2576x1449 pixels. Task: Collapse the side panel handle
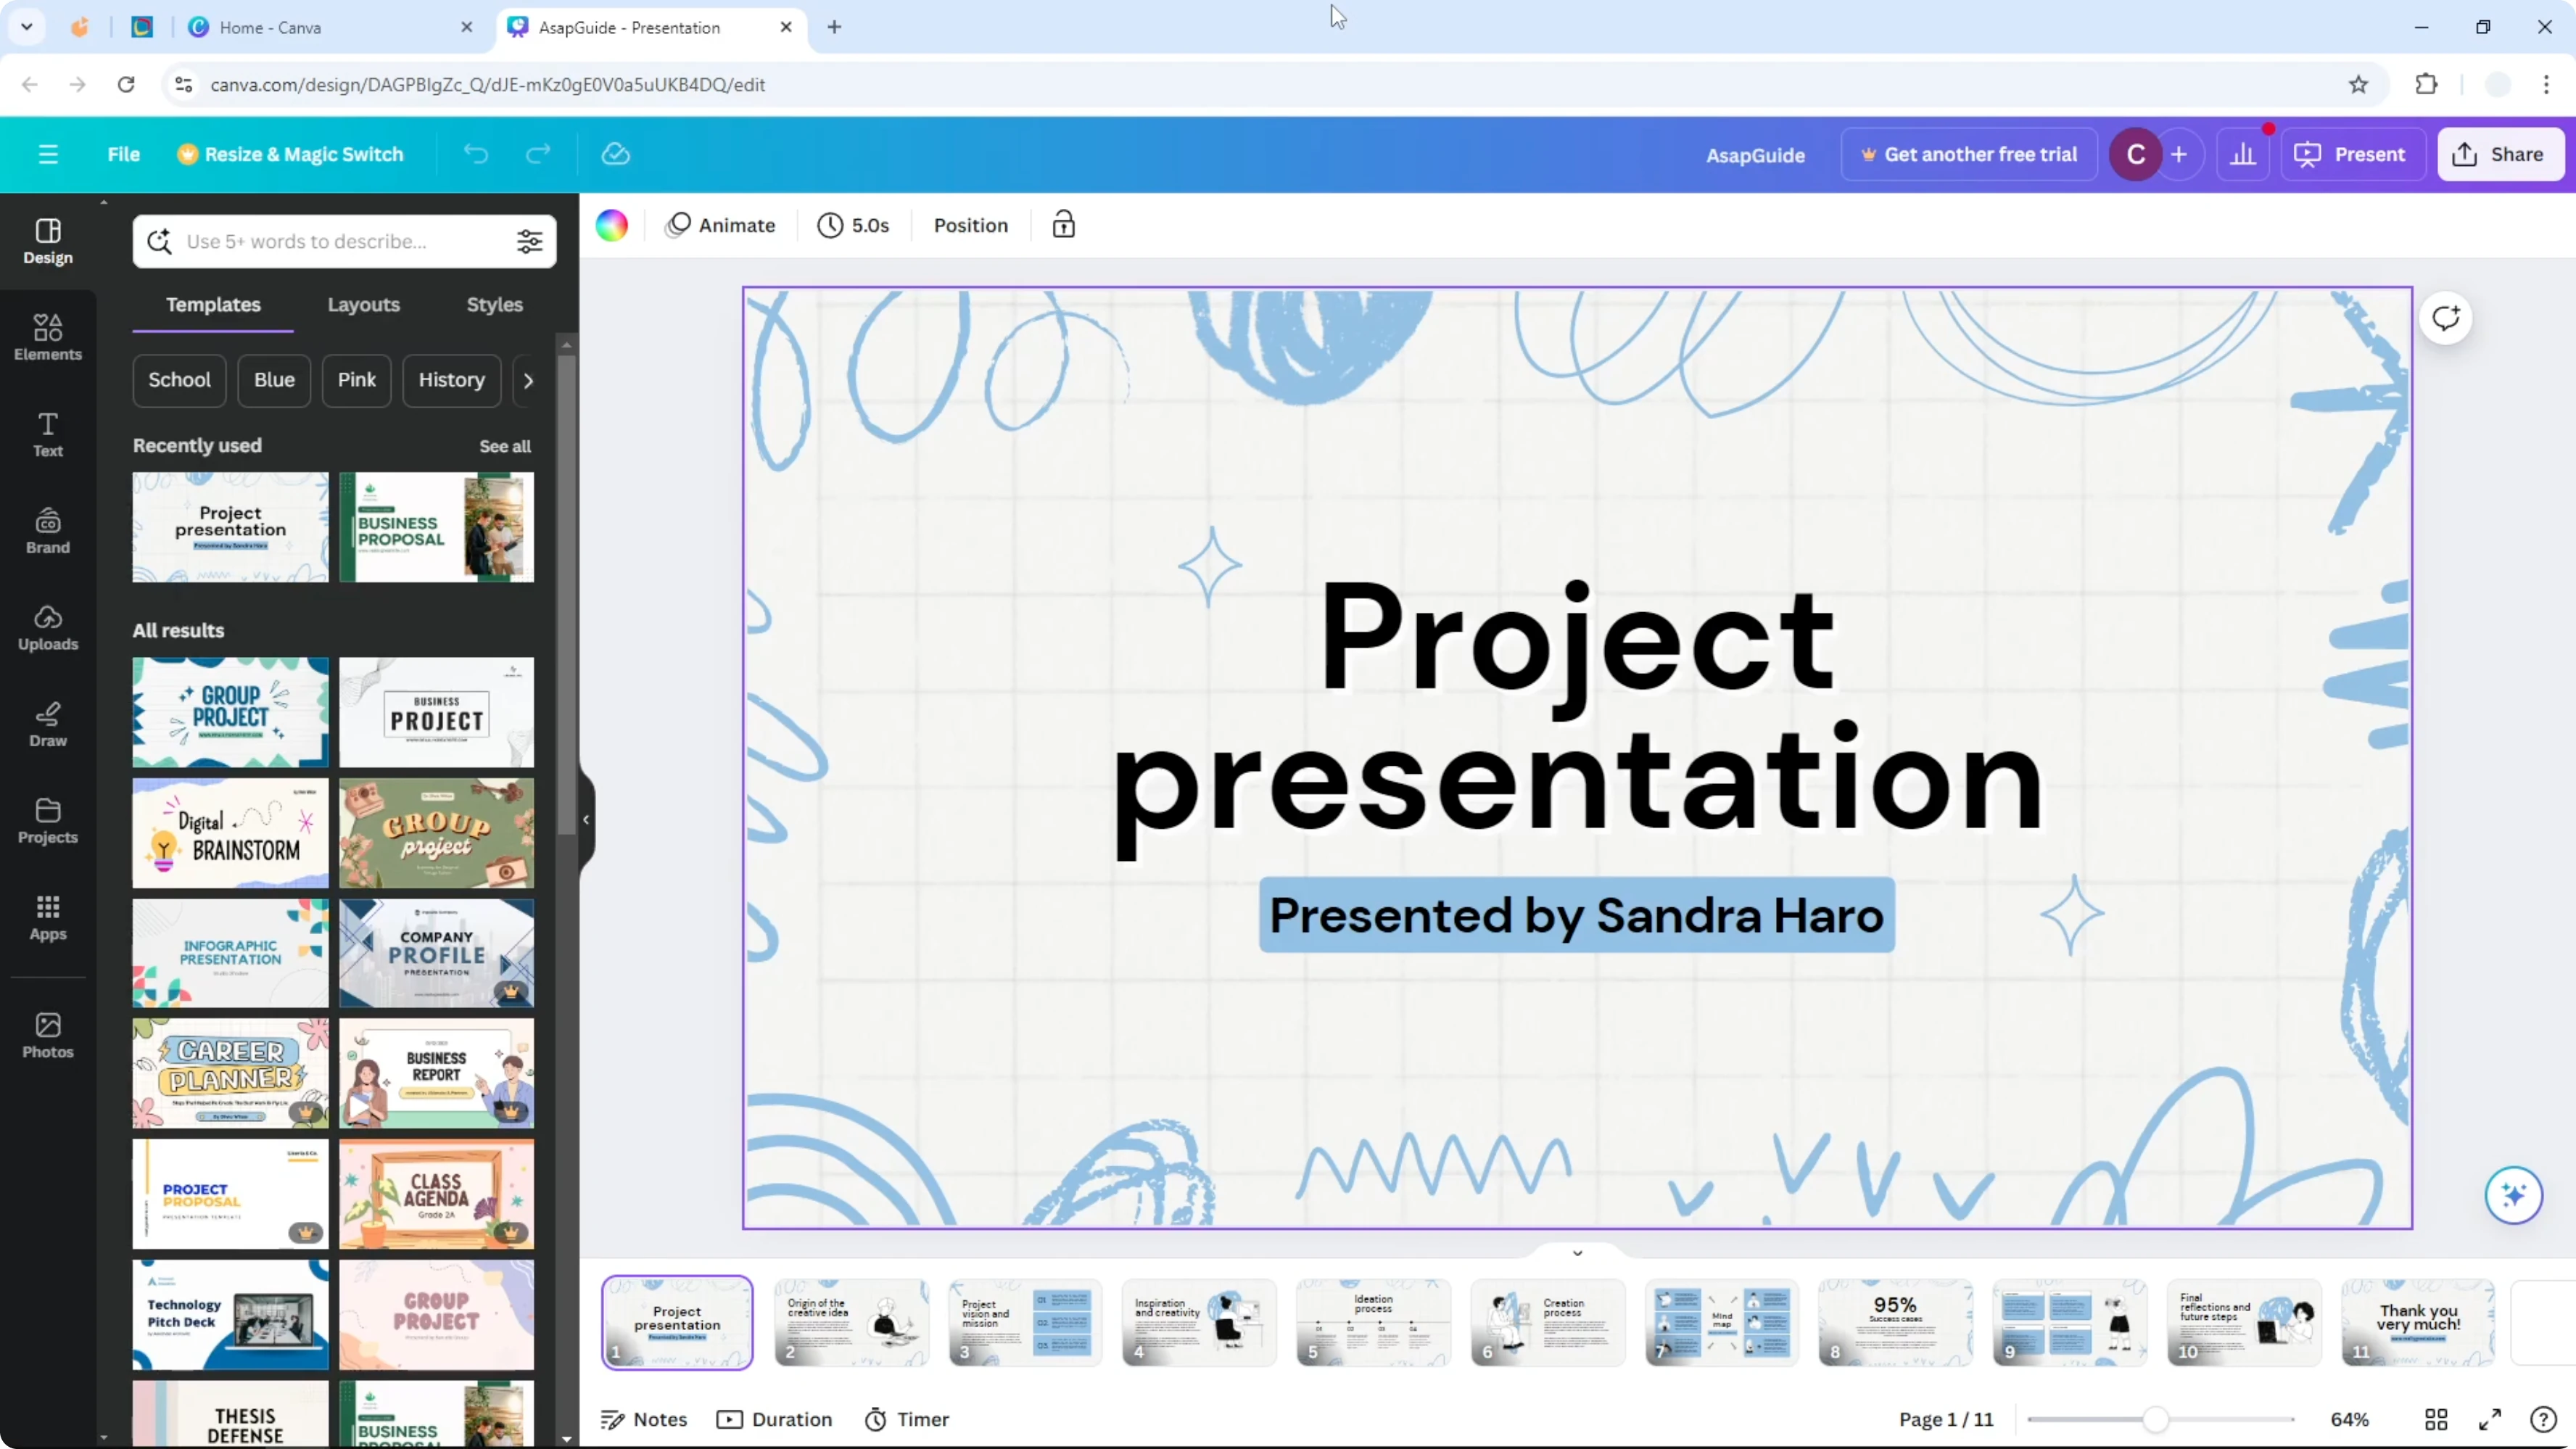tap(586, 819)
